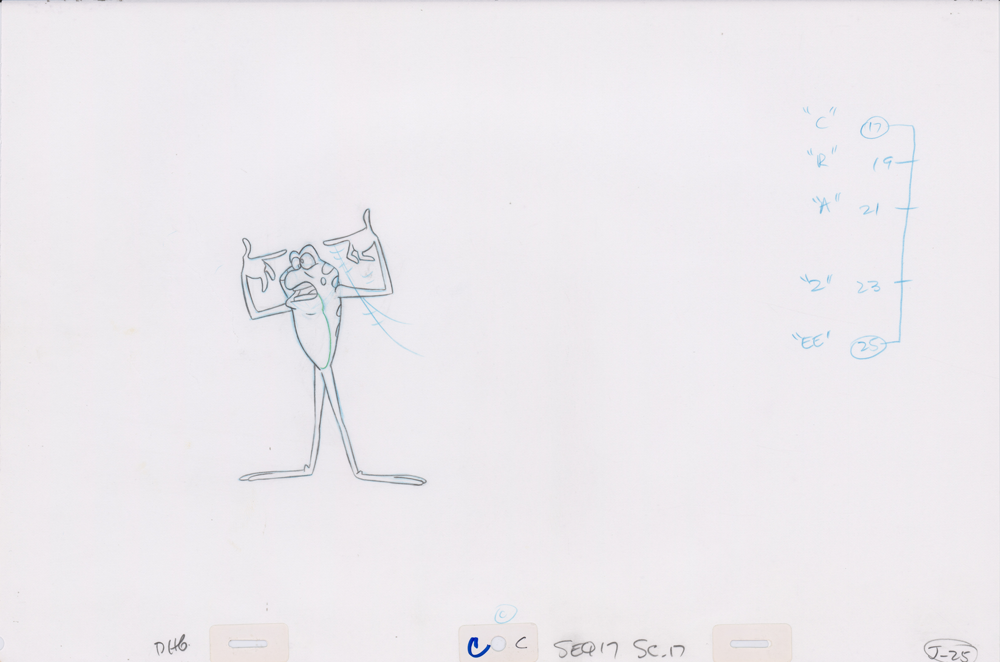Viewport: 1000px width, 662px height.
Task: Click the circled J-25 drawing number
Action: 949,650
